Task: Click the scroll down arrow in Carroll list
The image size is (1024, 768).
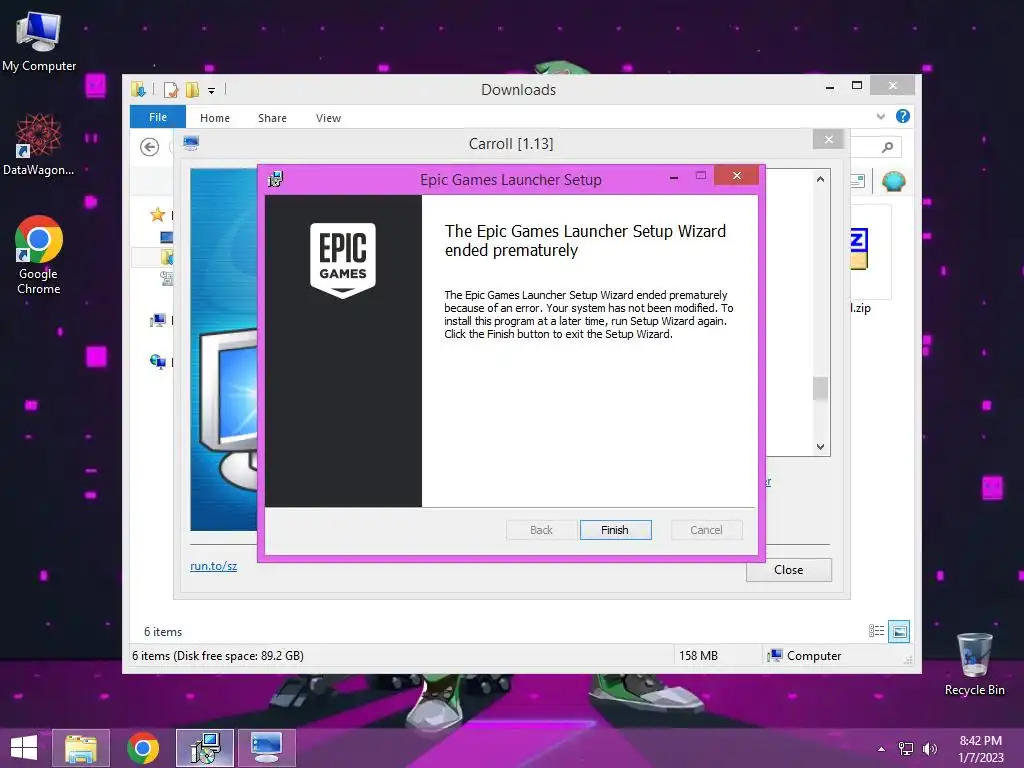Action: (820, 447)
